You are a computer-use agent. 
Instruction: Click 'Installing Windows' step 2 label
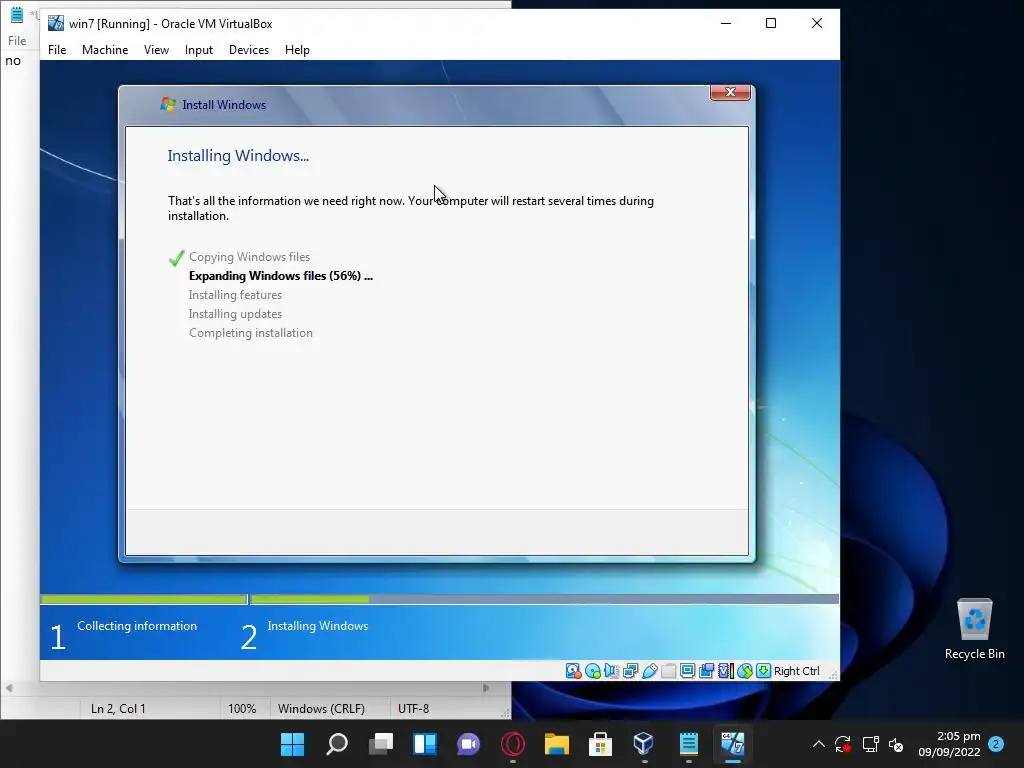point(318,626)
